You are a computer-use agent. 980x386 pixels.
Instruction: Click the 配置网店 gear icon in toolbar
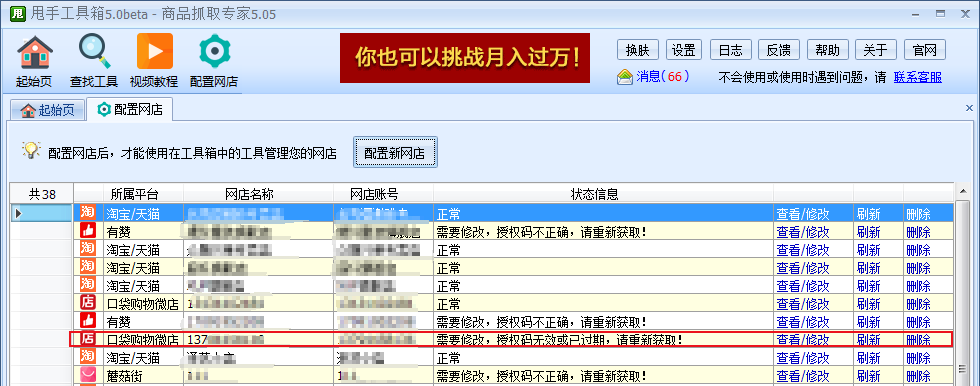[214, 52]
